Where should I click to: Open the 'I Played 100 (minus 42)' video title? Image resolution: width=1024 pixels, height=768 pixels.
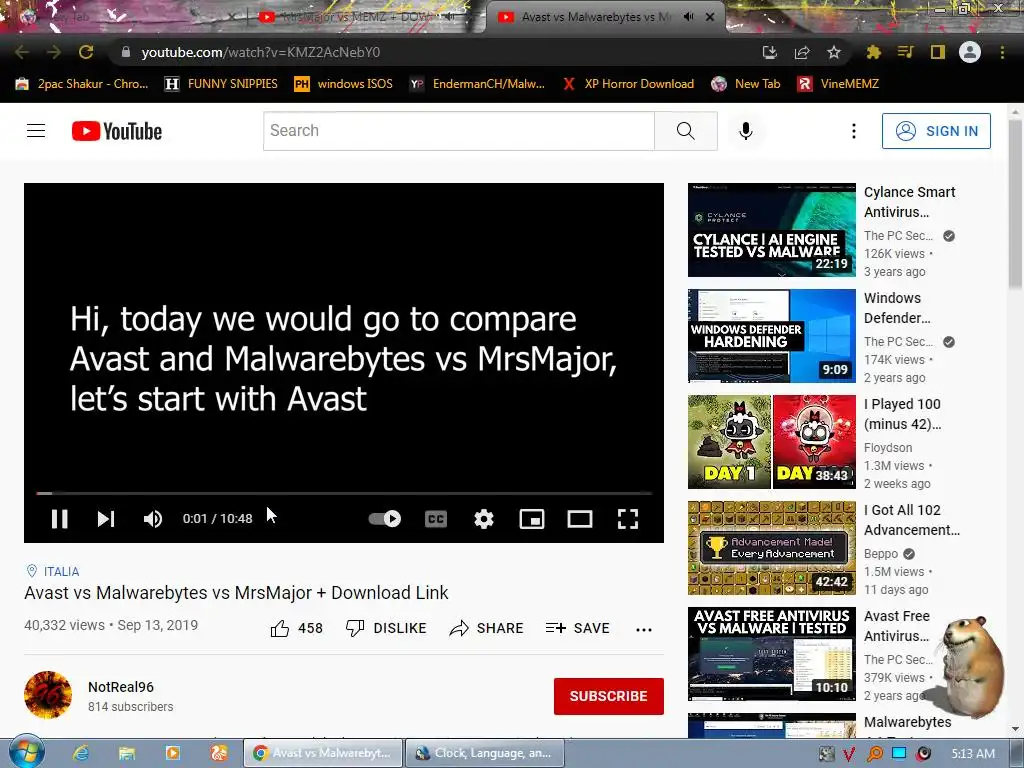(903, 414)
